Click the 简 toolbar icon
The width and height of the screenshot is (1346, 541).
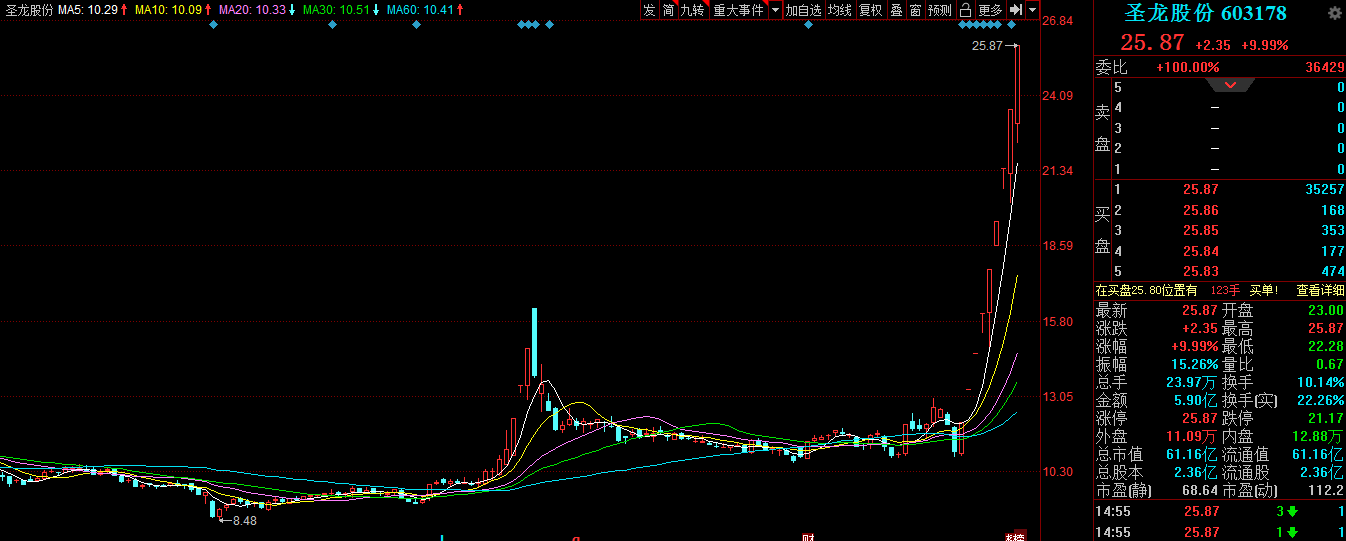coord(668,10)
